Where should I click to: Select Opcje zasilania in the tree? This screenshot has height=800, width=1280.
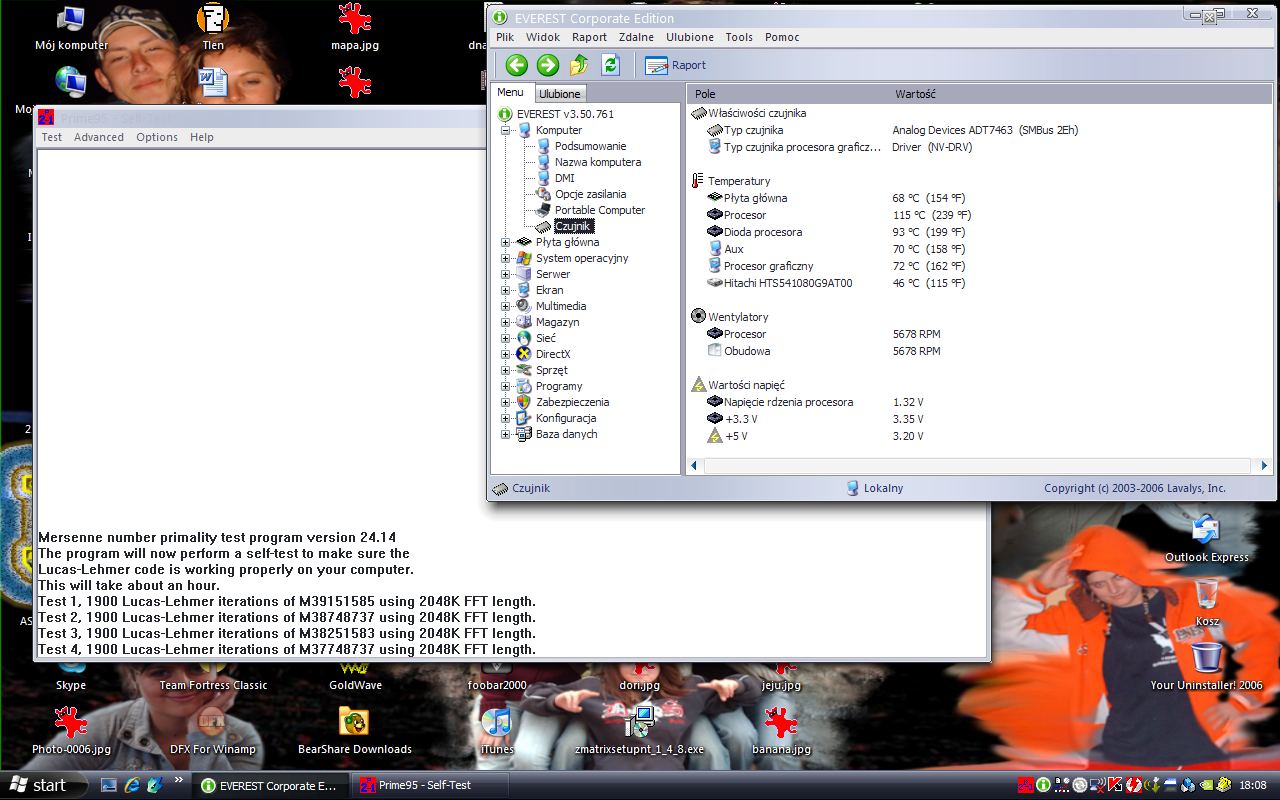pos(590,194)
